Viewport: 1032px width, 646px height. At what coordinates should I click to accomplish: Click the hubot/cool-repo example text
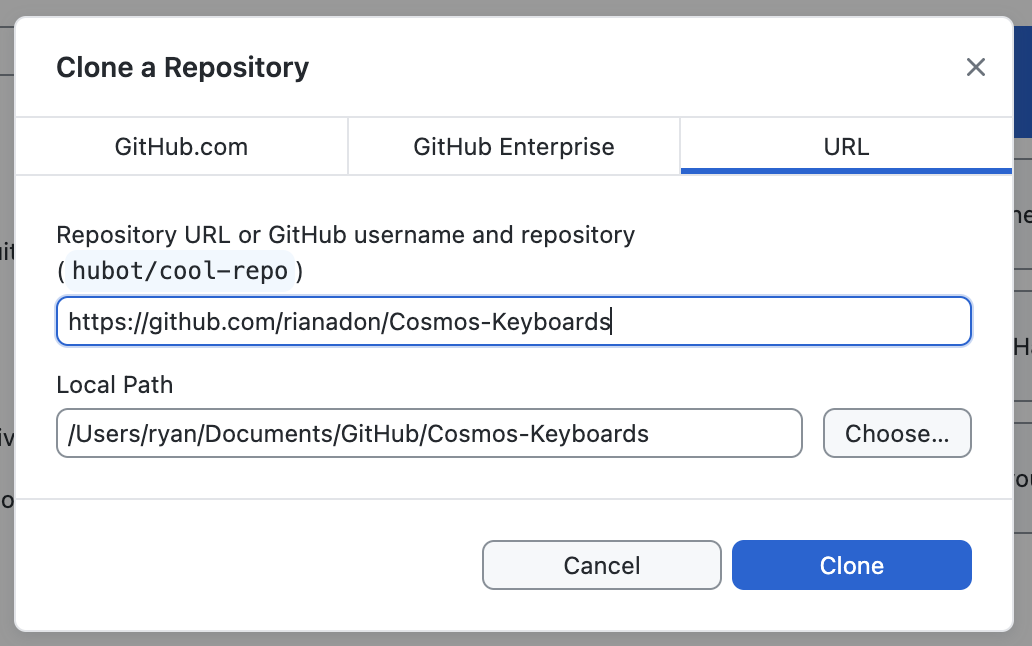click(178, 270)
